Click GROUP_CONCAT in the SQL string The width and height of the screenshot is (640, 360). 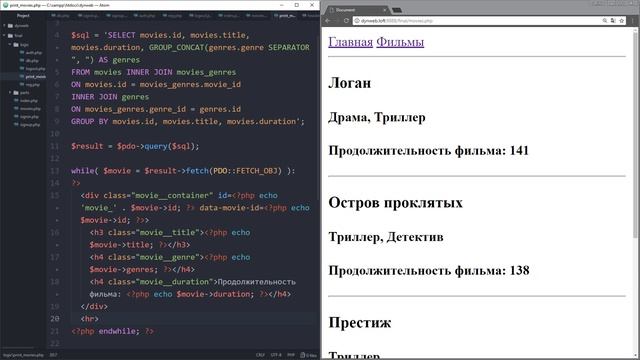(x=176, y=47)
